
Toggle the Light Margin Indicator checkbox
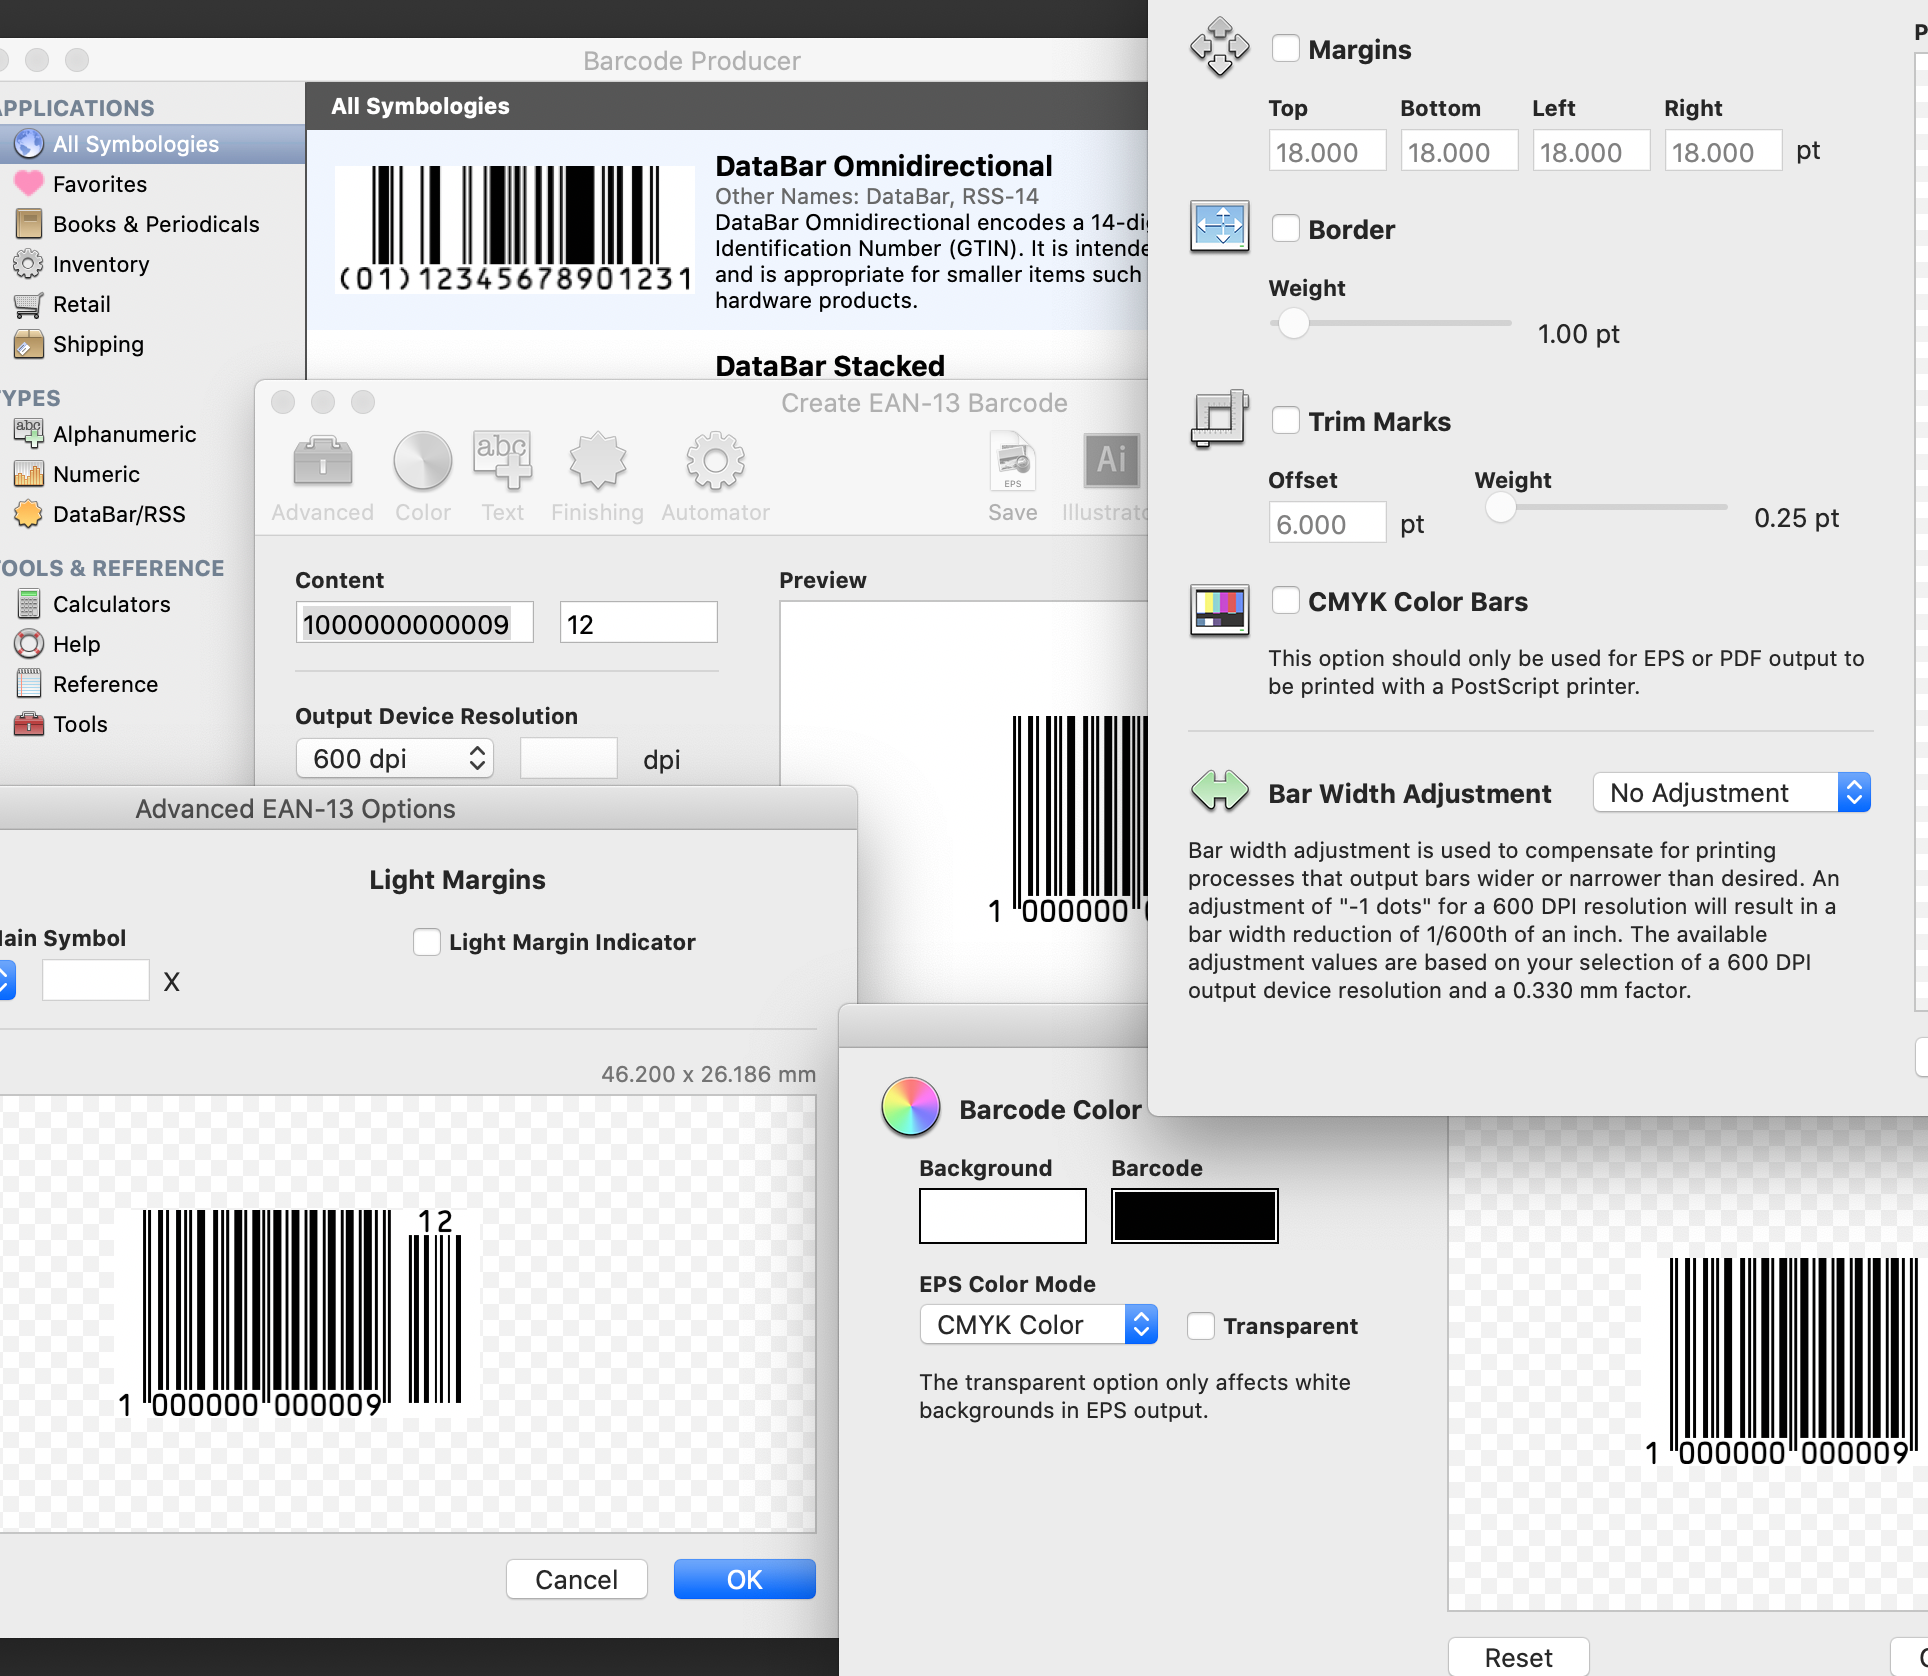coord(427,942)
